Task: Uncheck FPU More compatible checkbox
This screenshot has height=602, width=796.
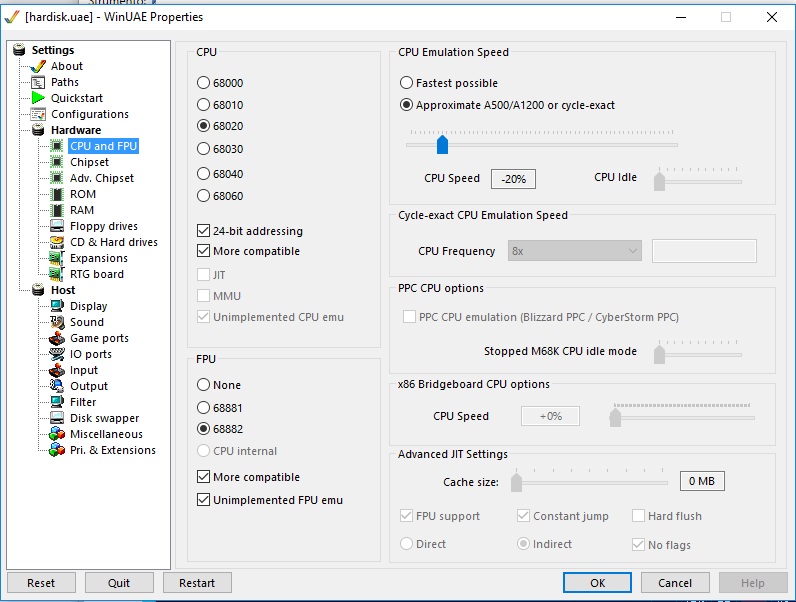Action: (204, 477)
